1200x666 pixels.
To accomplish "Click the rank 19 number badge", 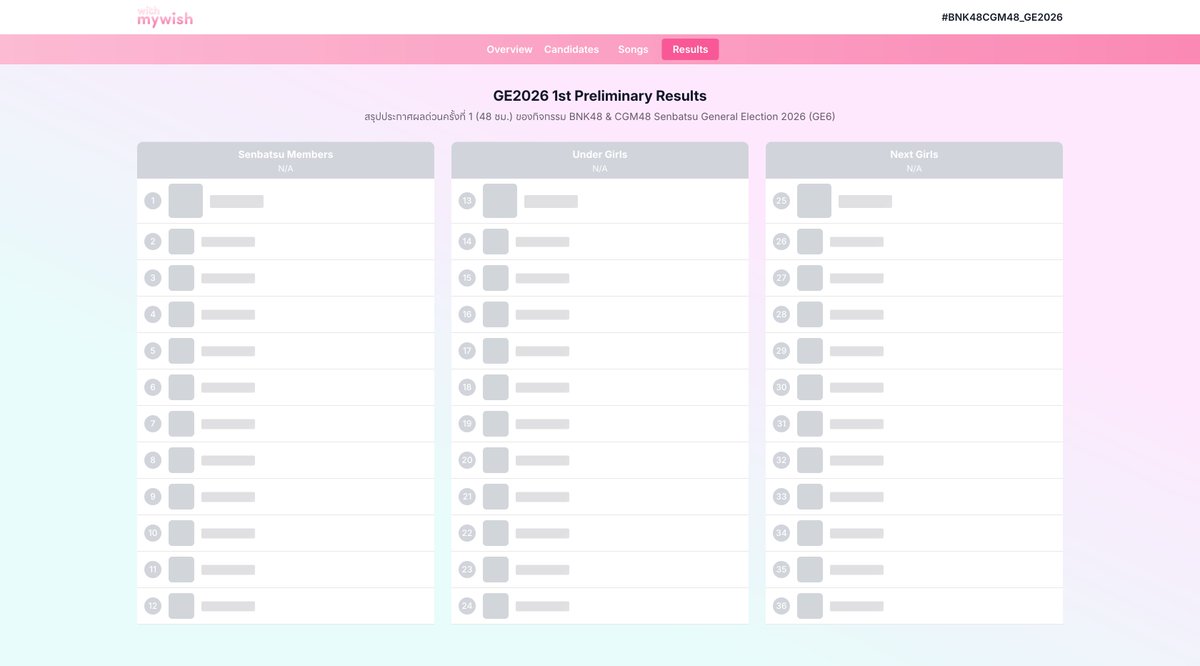I will [x=467, y=424].
